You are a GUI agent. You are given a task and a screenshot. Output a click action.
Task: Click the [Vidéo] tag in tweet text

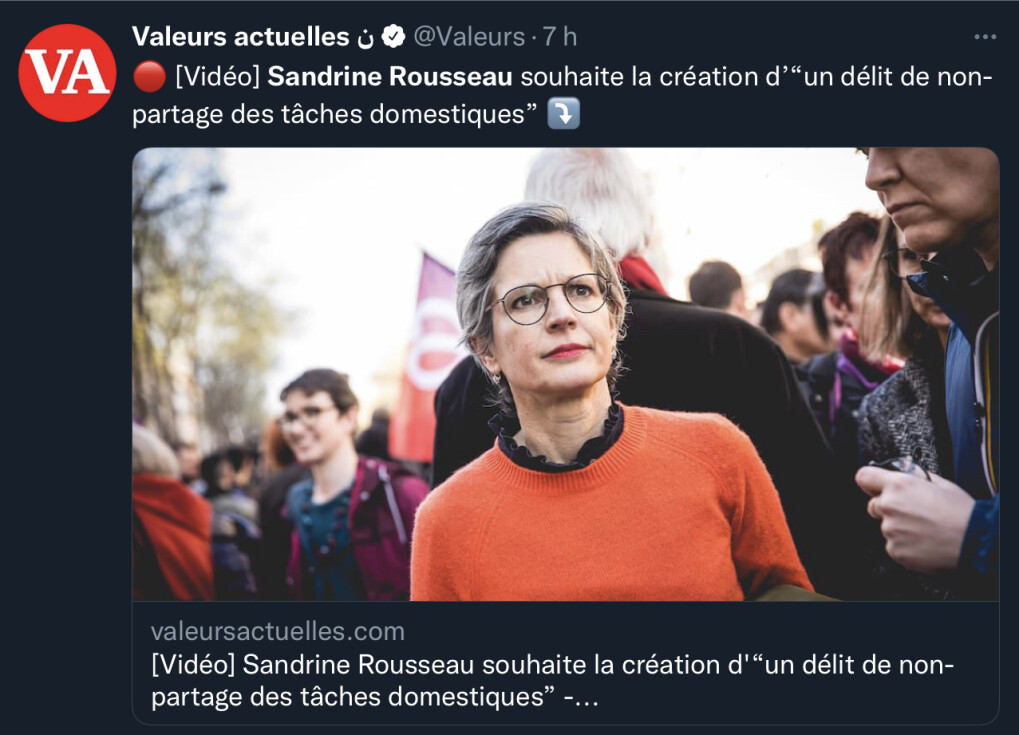point(218,77)
